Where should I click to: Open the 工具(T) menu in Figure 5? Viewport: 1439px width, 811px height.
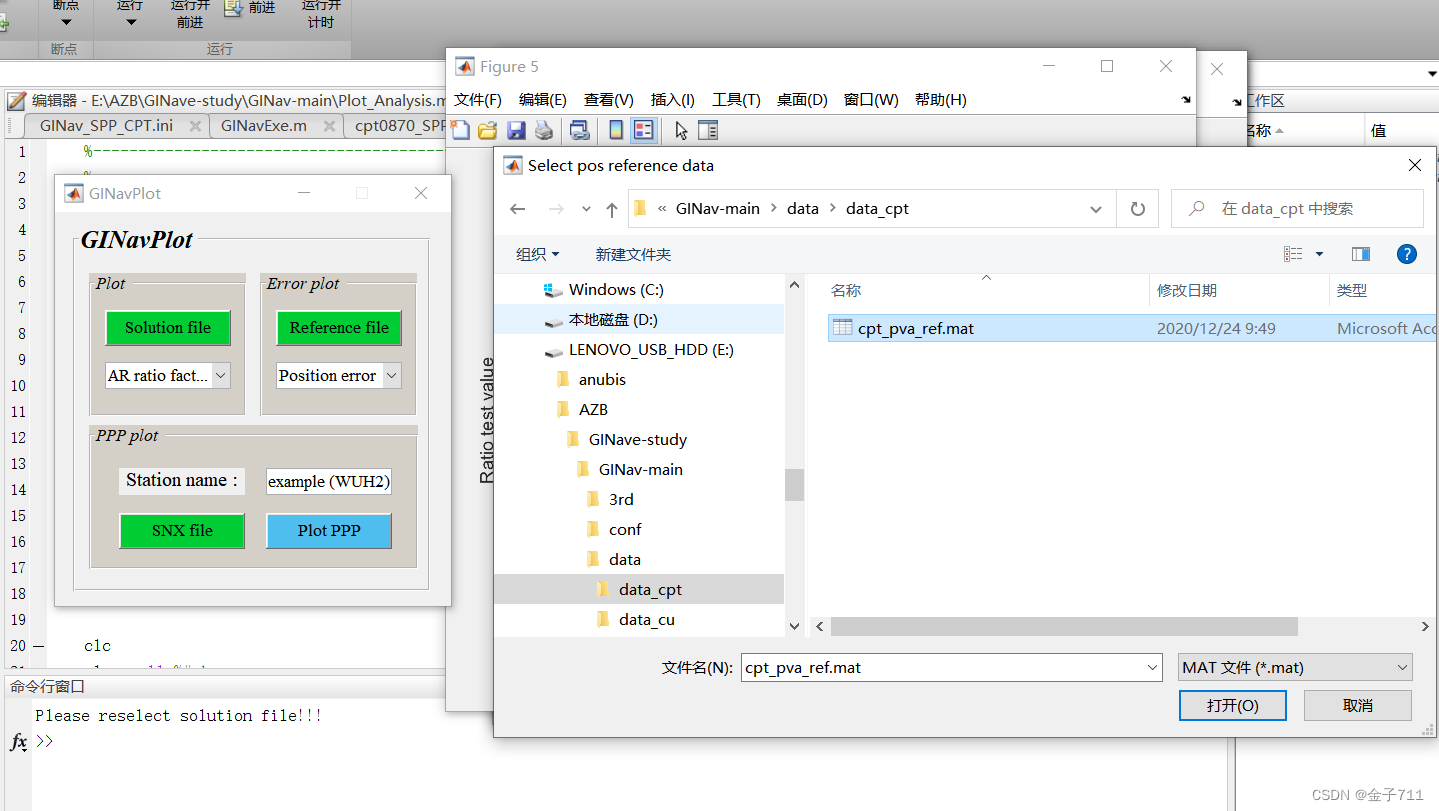tap(735, 99)
